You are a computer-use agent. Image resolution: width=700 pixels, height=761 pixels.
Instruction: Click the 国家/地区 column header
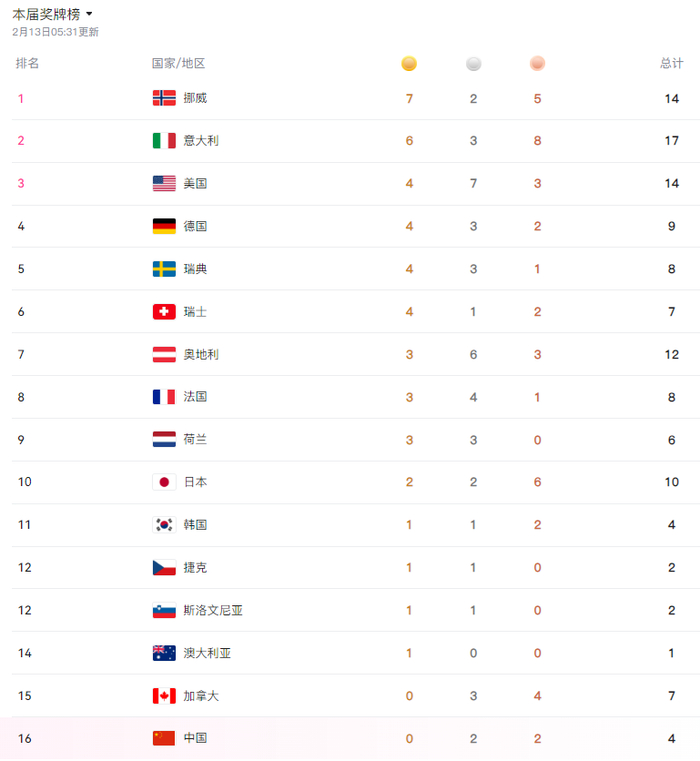178,63
